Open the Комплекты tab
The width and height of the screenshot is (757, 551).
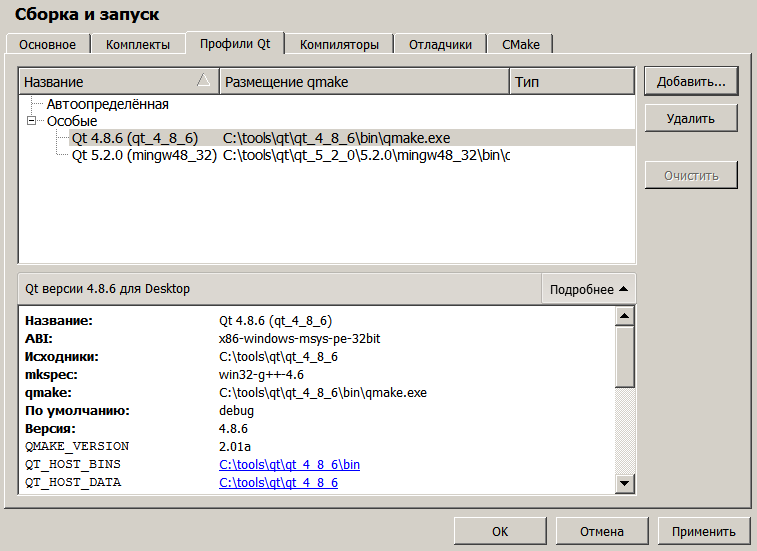[x=138, y=44]
